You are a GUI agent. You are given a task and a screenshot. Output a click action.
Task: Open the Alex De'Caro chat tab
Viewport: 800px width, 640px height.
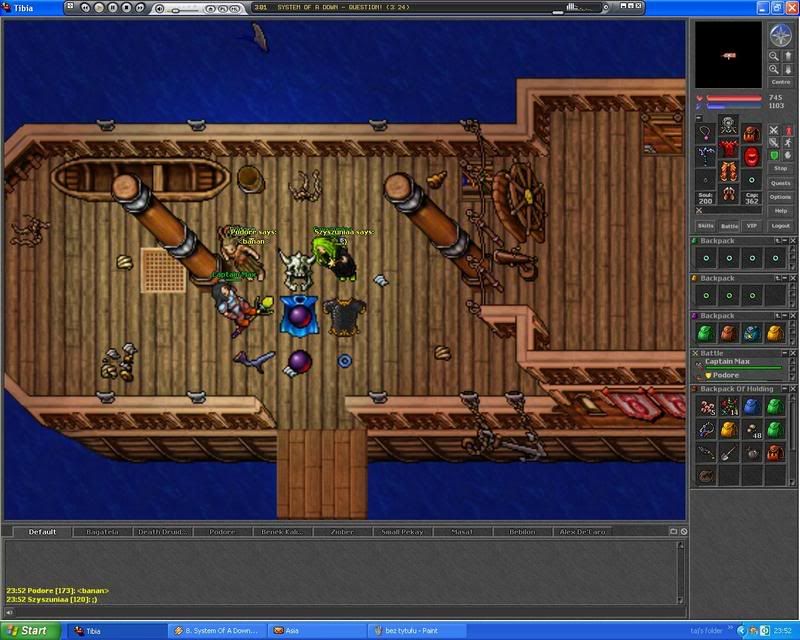tap(583, 532)
